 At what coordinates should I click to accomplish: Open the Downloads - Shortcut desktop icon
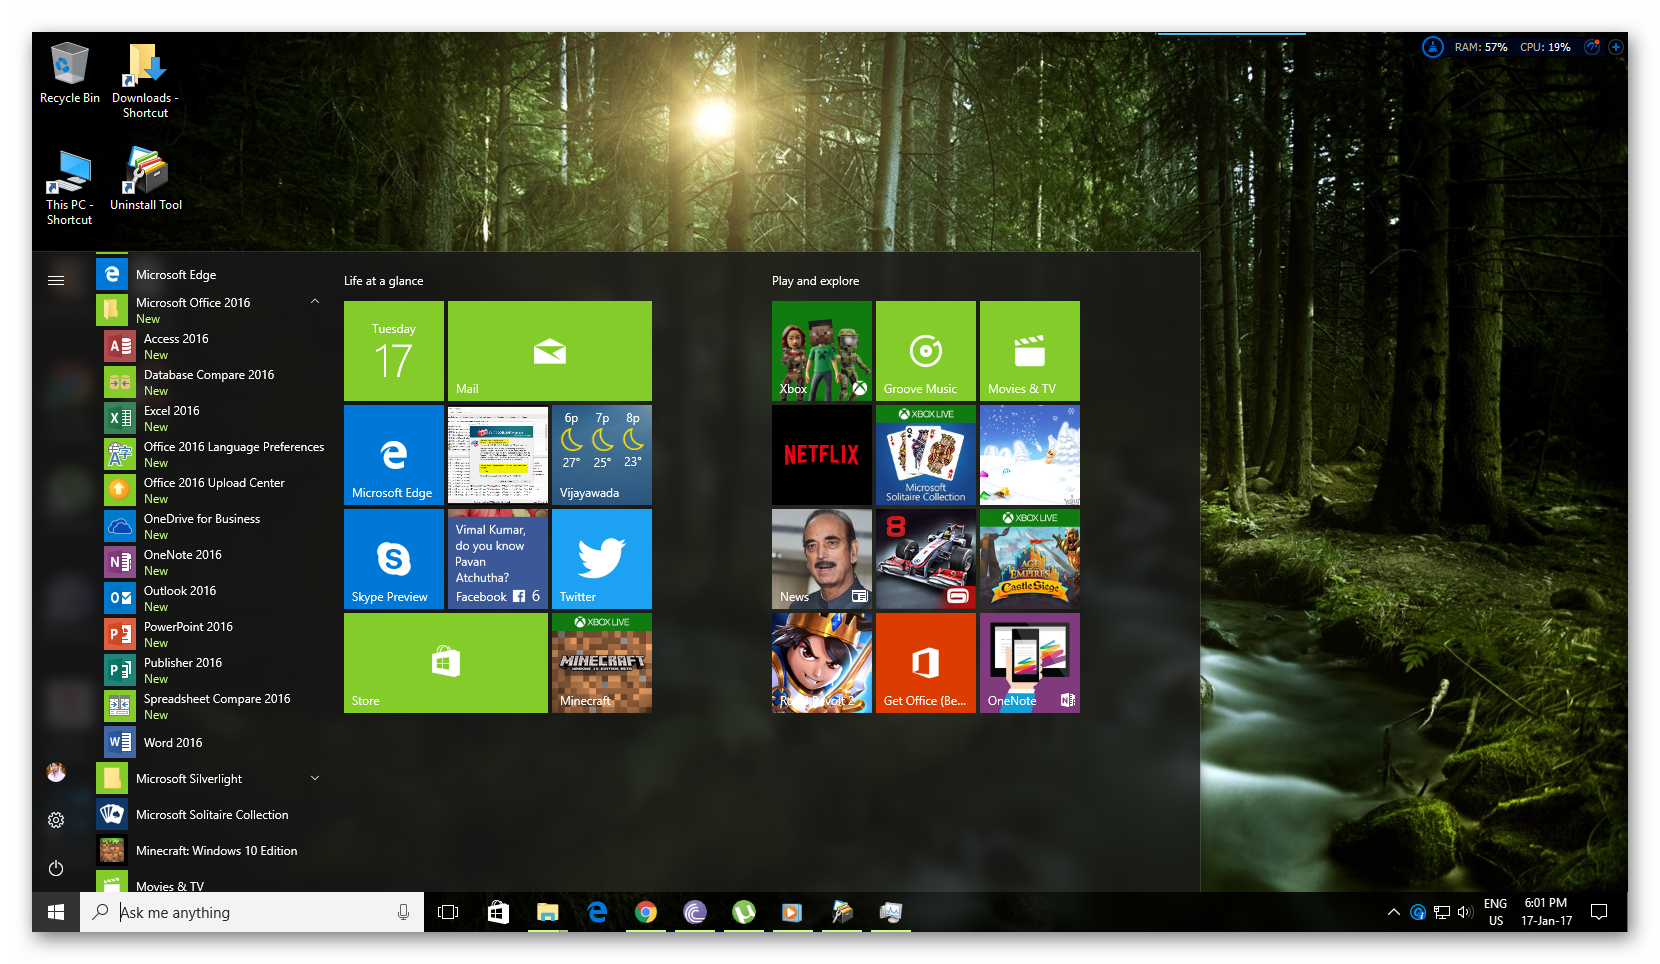(145, 80)
